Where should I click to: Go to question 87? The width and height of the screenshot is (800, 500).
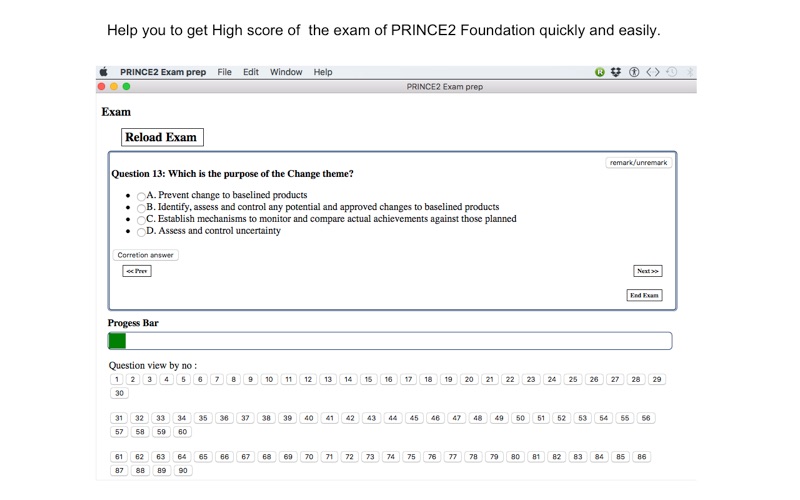click(119, 470)
